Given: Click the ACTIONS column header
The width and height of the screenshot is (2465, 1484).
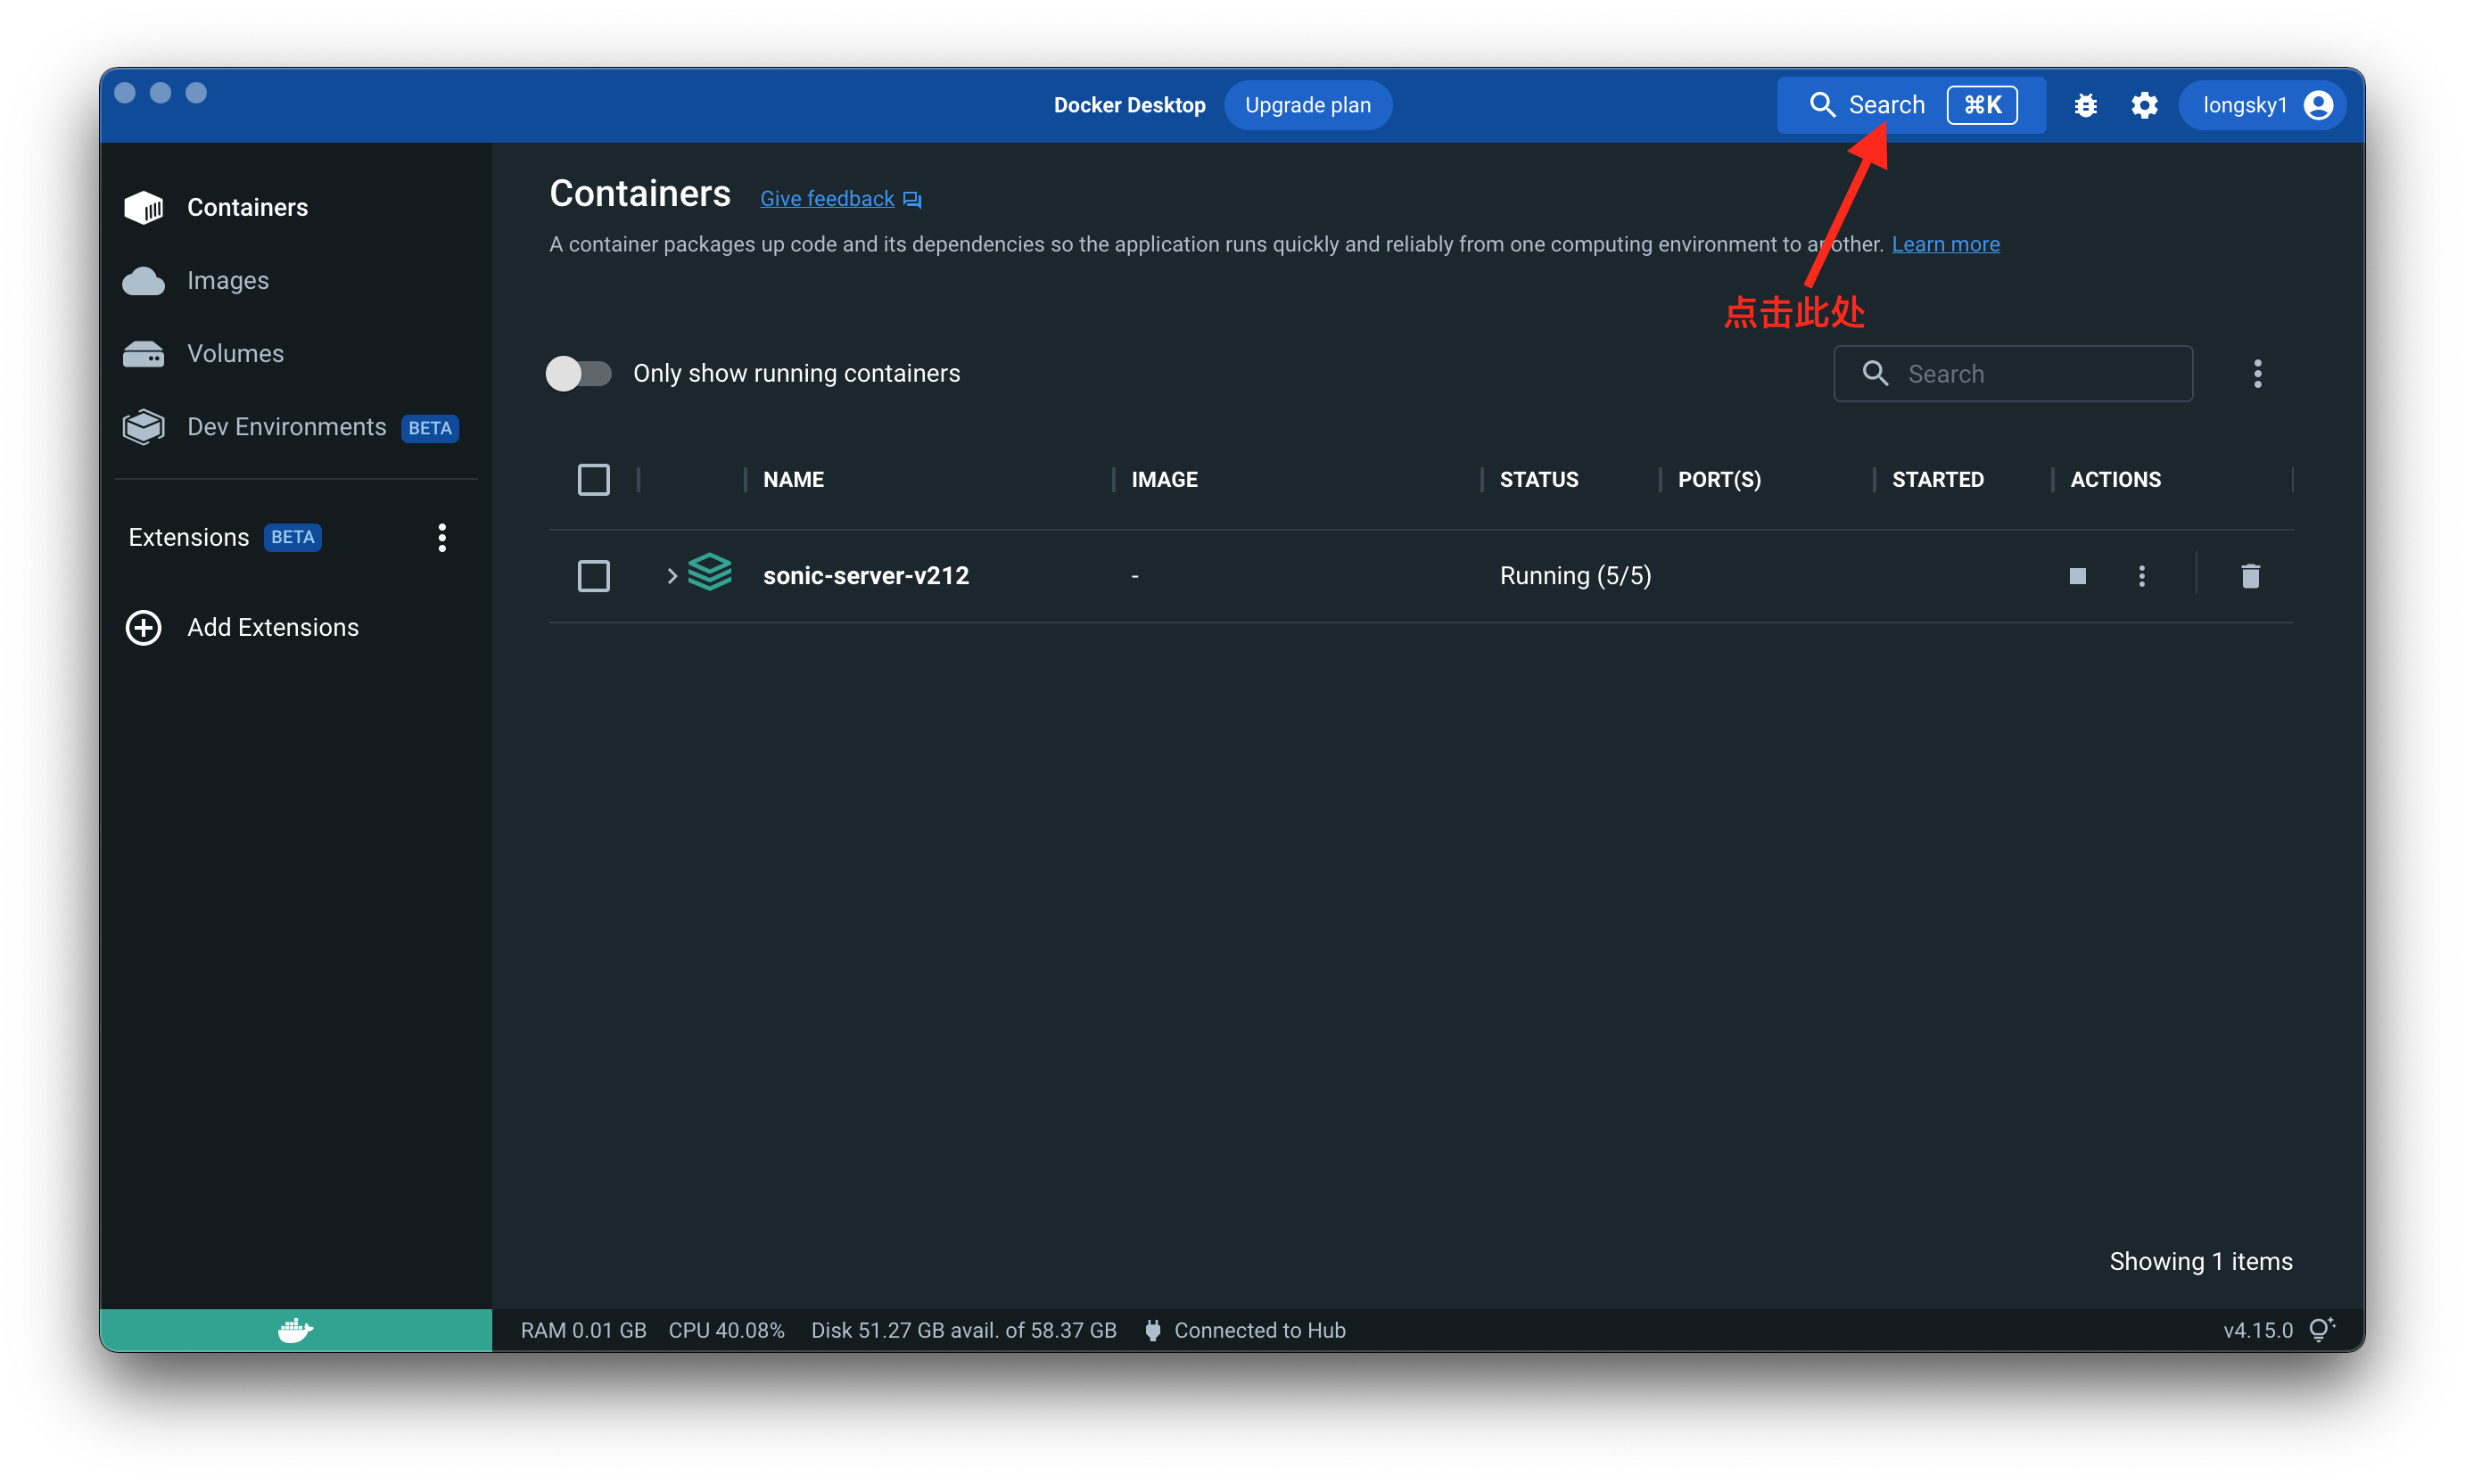Looking at the screenshot, I should [x=2115, y=479].
